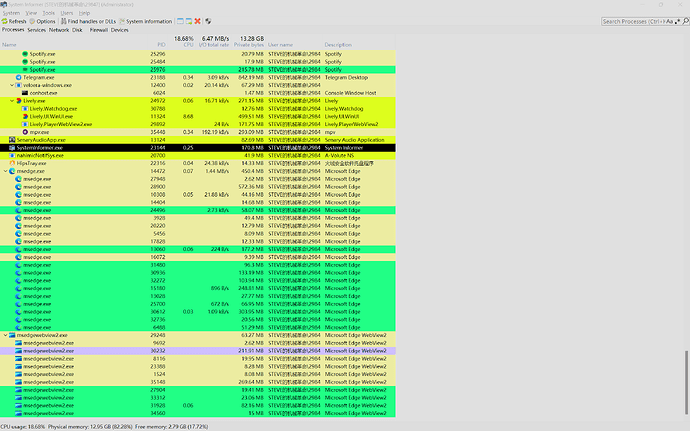Collapse the Lively.exe process tree
690x431 pixels.
tap(12, 101)
